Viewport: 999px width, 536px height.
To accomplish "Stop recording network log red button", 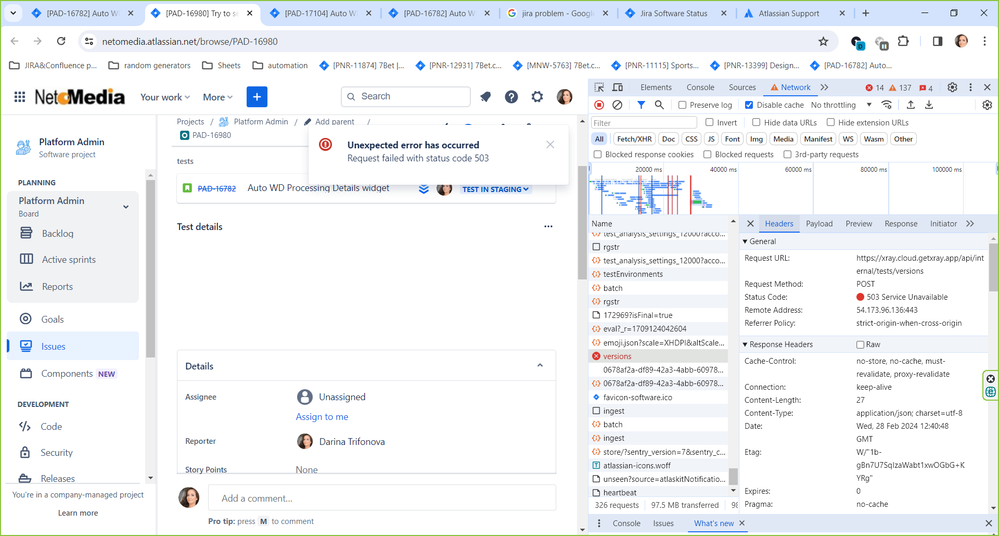I will click(x=599, y=105).
